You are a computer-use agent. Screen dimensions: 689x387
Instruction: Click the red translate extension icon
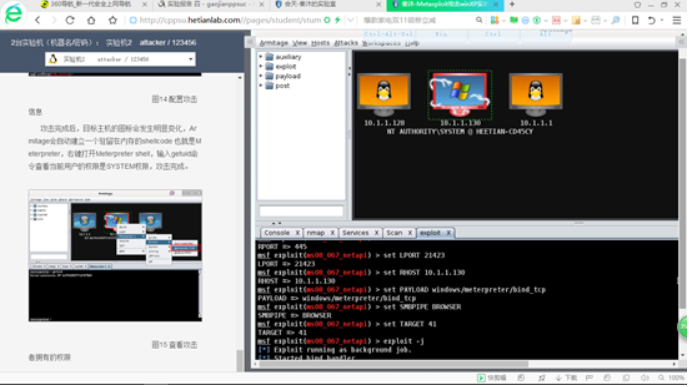(556, 20)
